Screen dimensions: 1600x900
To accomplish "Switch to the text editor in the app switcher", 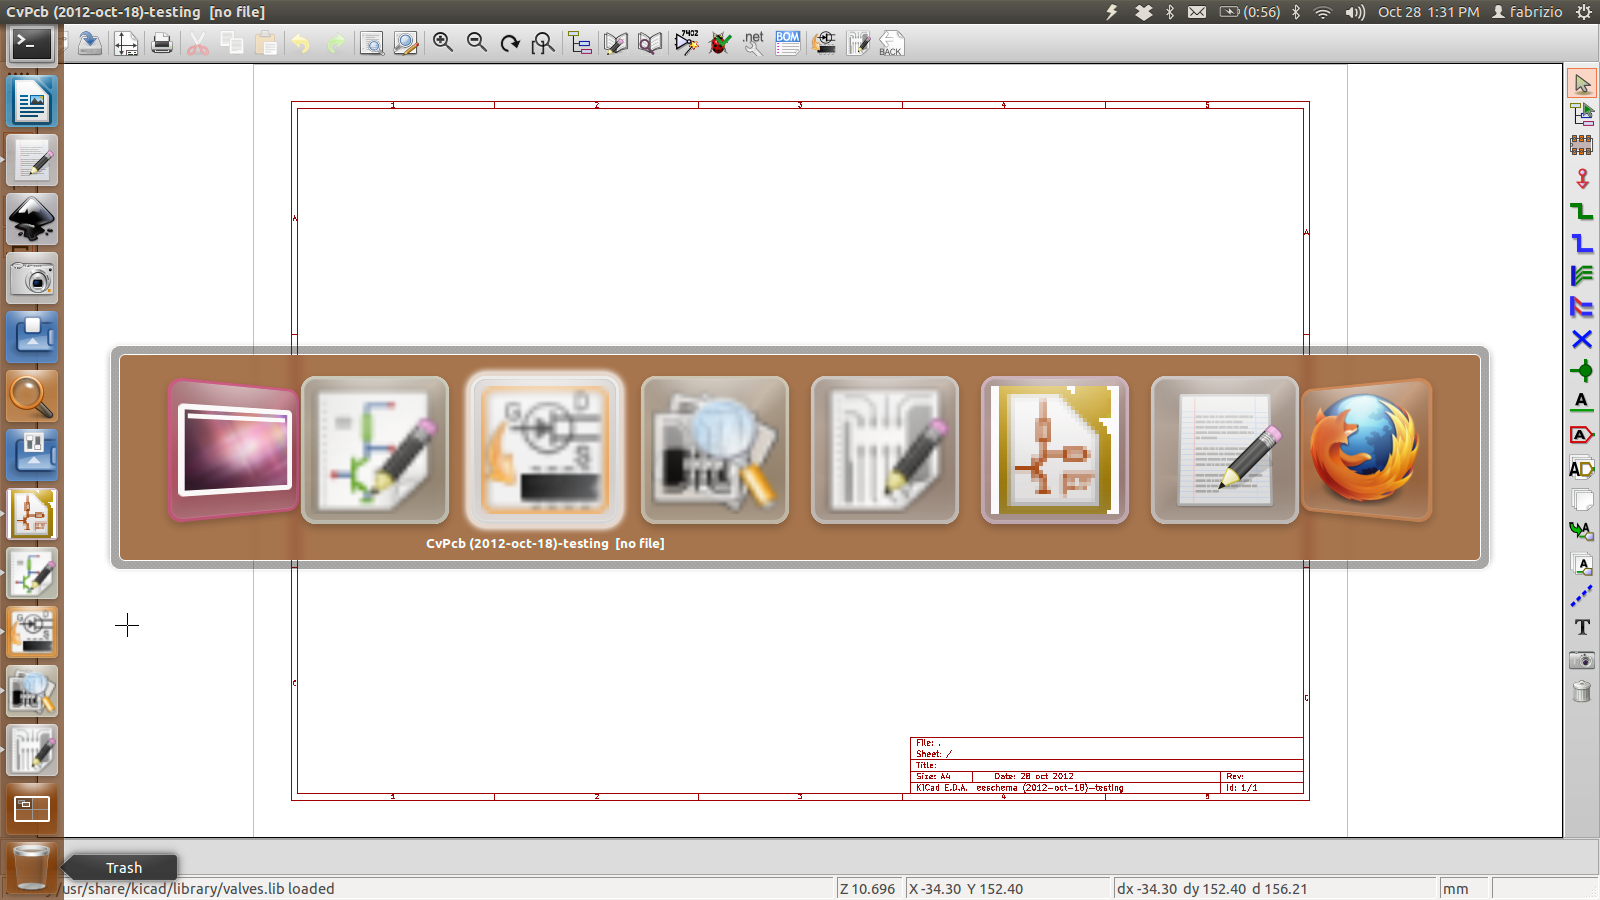I will (x=1225, y=450).
